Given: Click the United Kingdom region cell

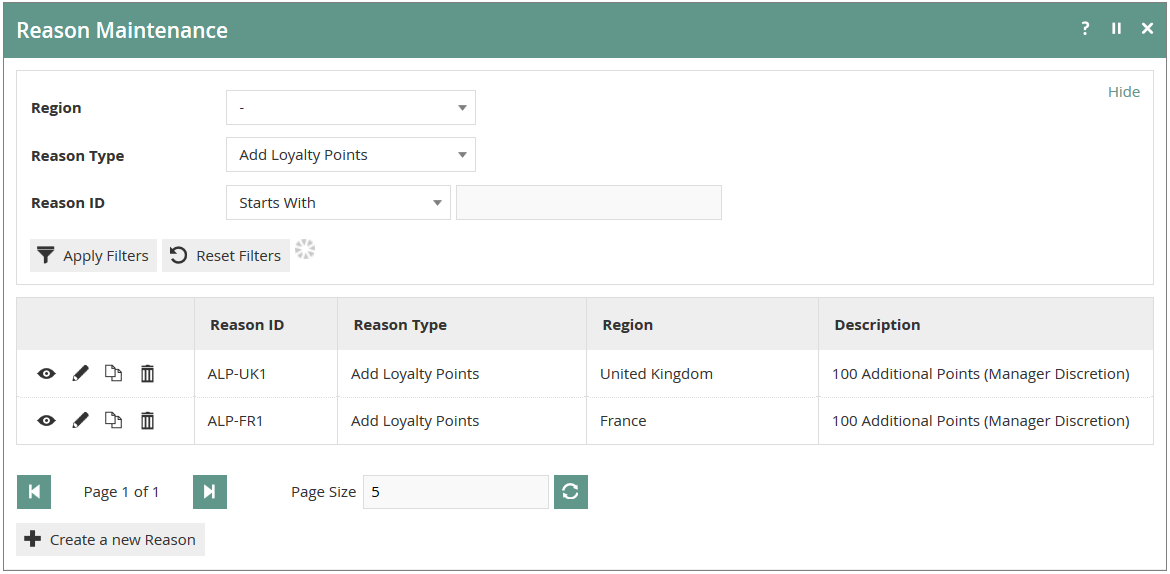Looking at the screenshot, I should point(702,373).
